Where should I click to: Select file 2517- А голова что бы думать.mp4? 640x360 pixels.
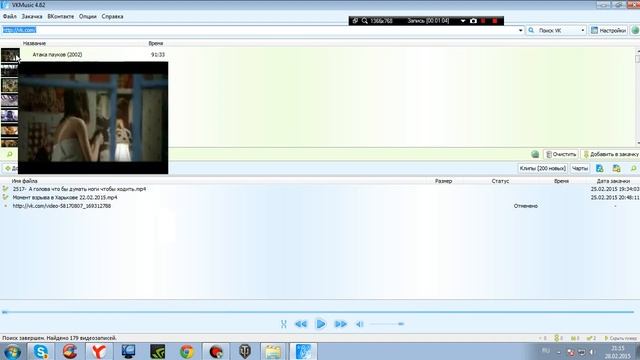[x=79, y=189]
